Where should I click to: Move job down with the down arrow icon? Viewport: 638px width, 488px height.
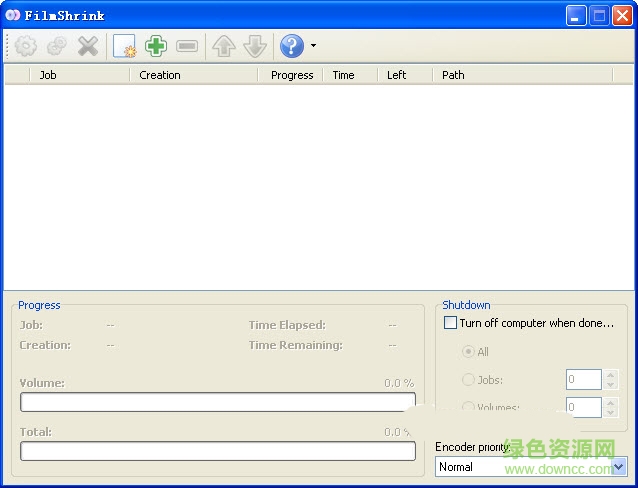pos(255,46)
